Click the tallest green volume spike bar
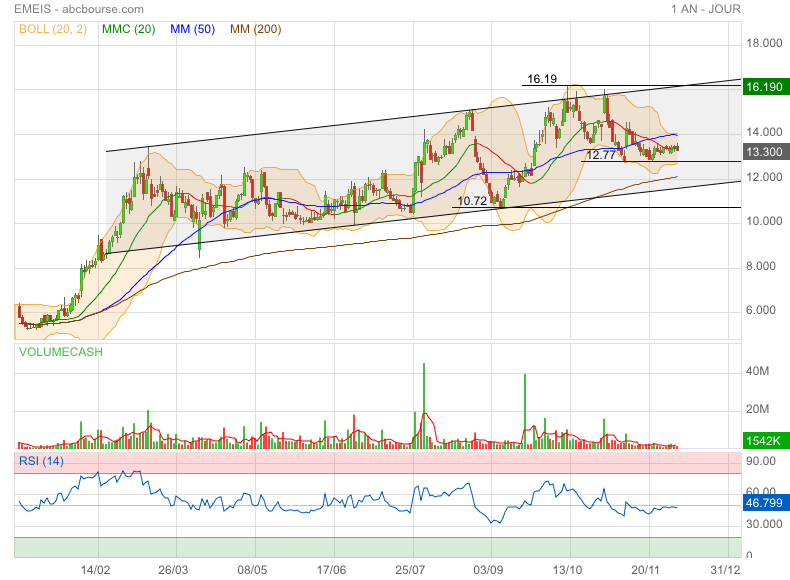This screenshot has height=580, width=790. point(424,405)
